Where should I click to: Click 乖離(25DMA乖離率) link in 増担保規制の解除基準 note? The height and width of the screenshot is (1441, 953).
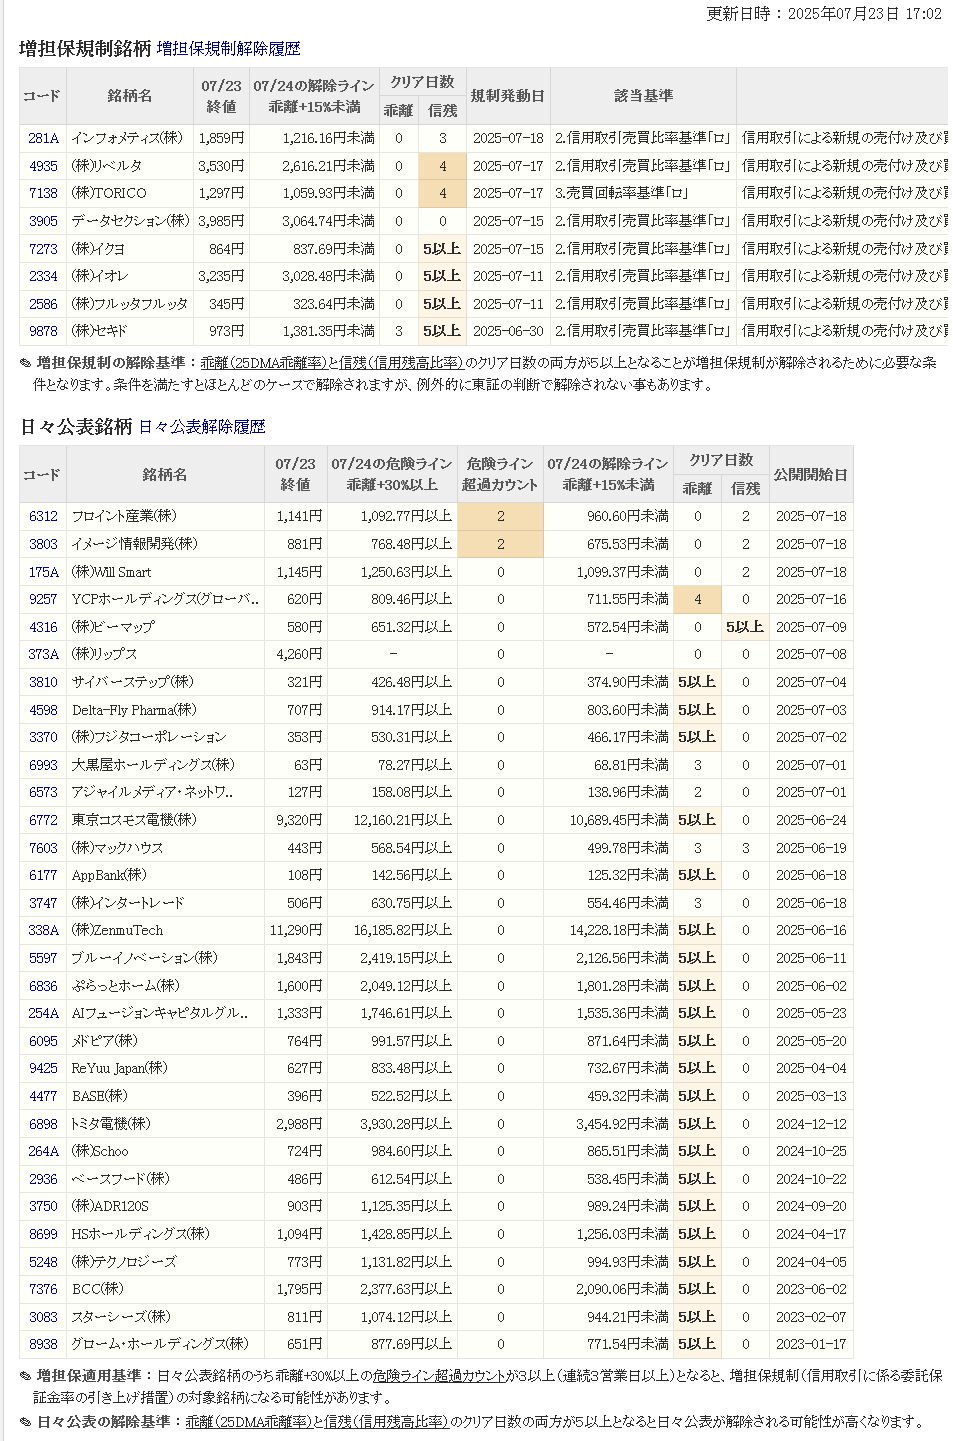pyautogui.click(x=264, y=363)
